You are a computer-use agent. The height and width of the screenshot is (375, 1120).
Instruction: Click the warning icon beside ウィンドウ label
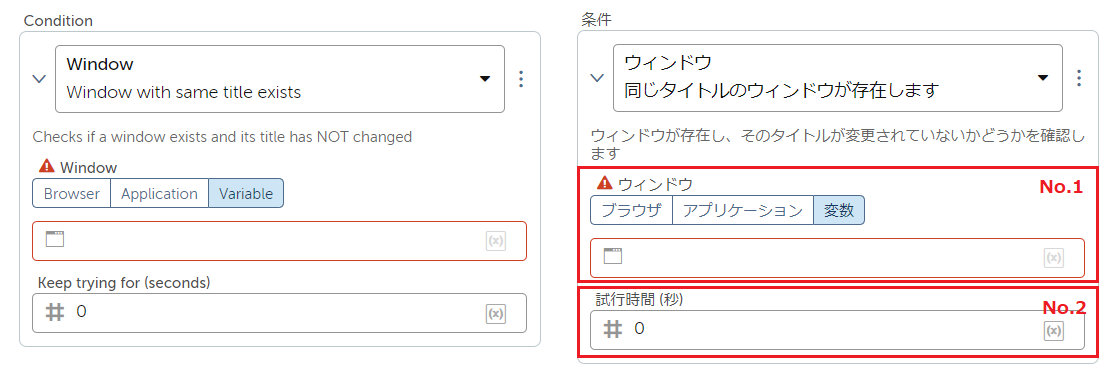604,184
